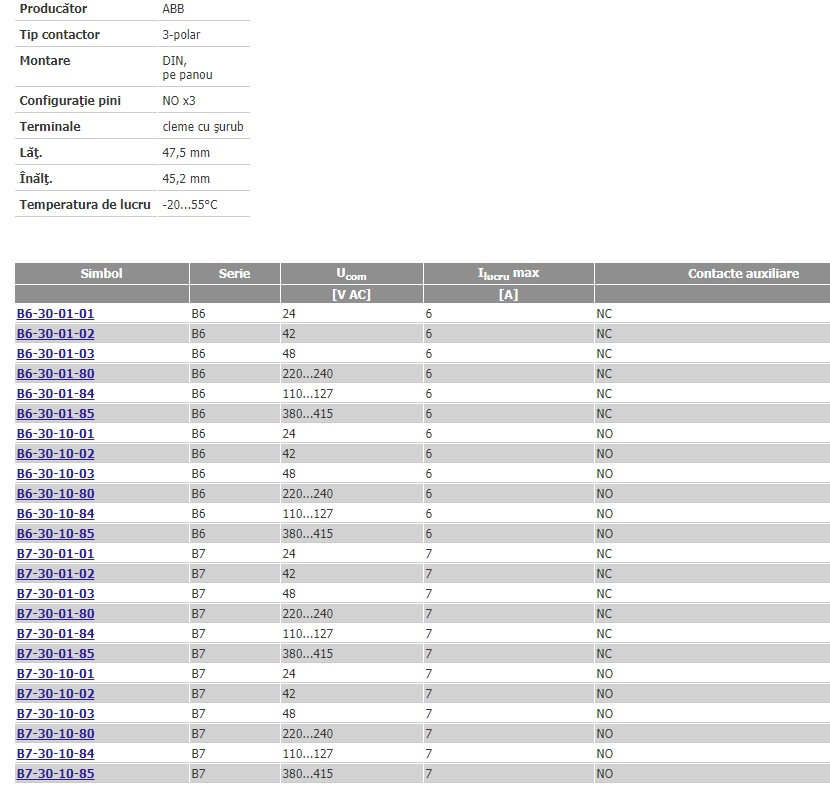830x785 pixels.
Task: Click the -20...55°C temperature value
Action: point(190,204)
